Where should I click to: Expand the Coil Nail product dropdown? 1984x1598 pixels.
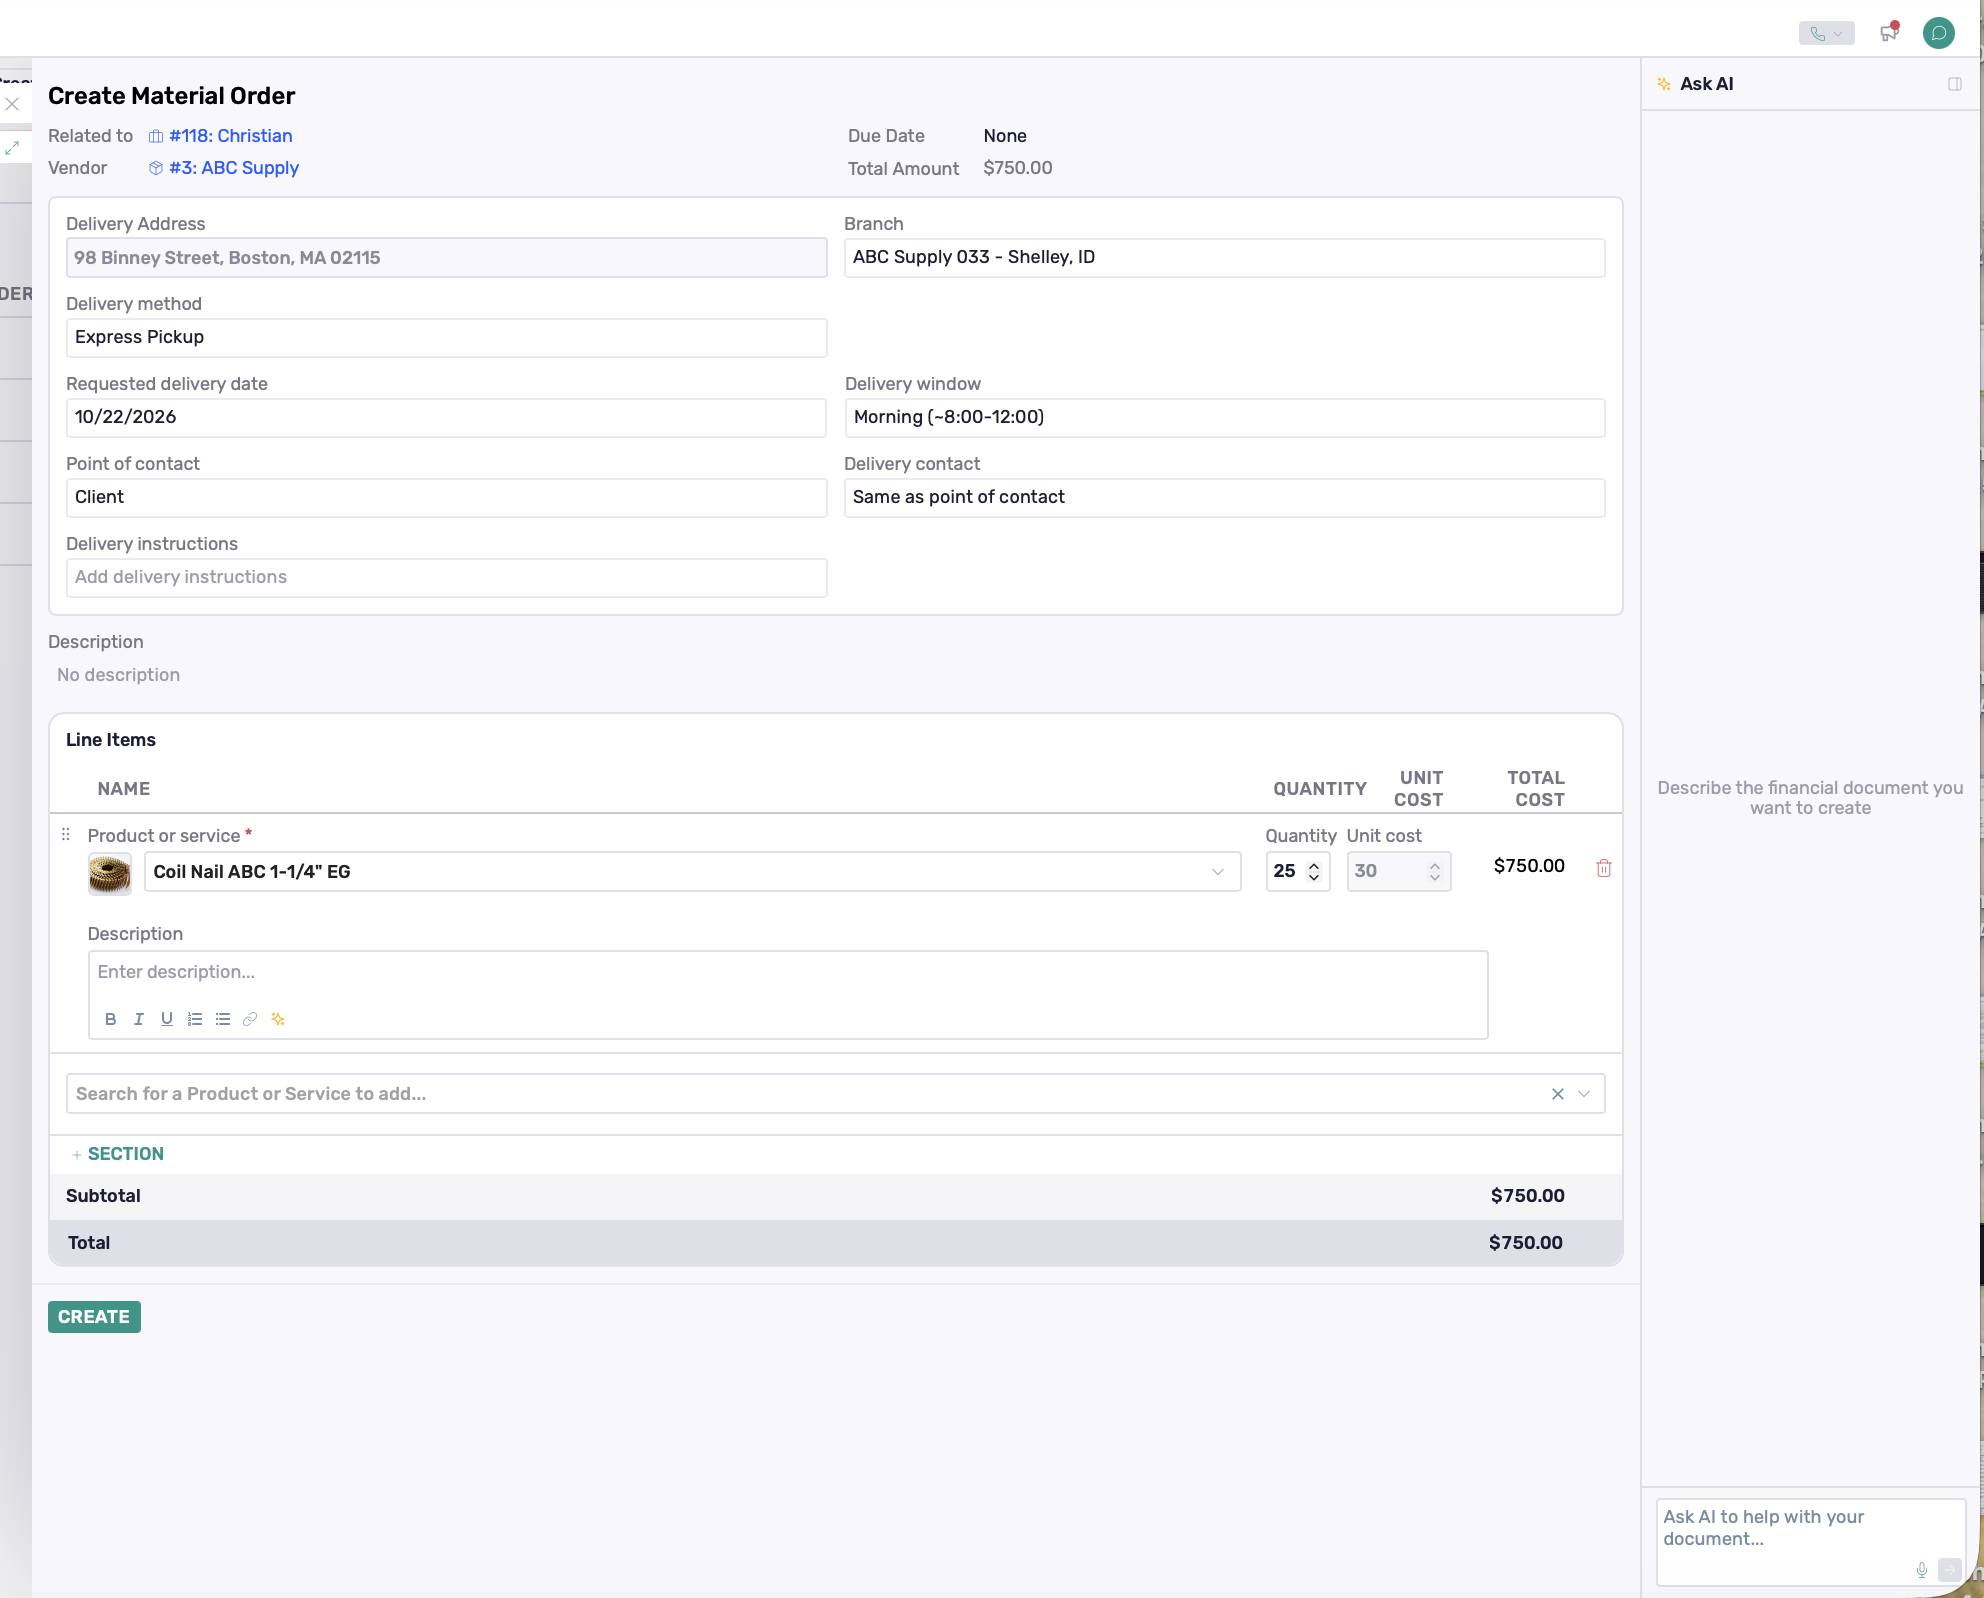click(1217, 872)
